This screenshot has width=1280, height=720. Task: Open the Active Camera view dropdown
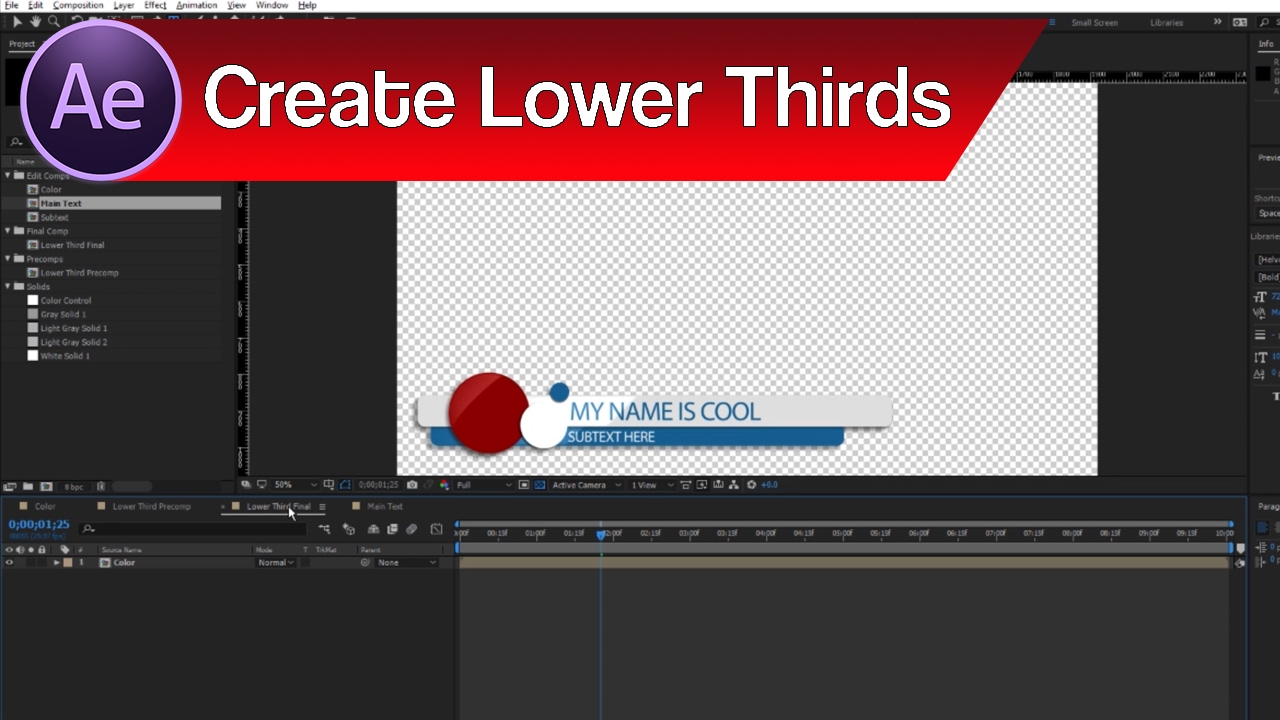(586, 485)
